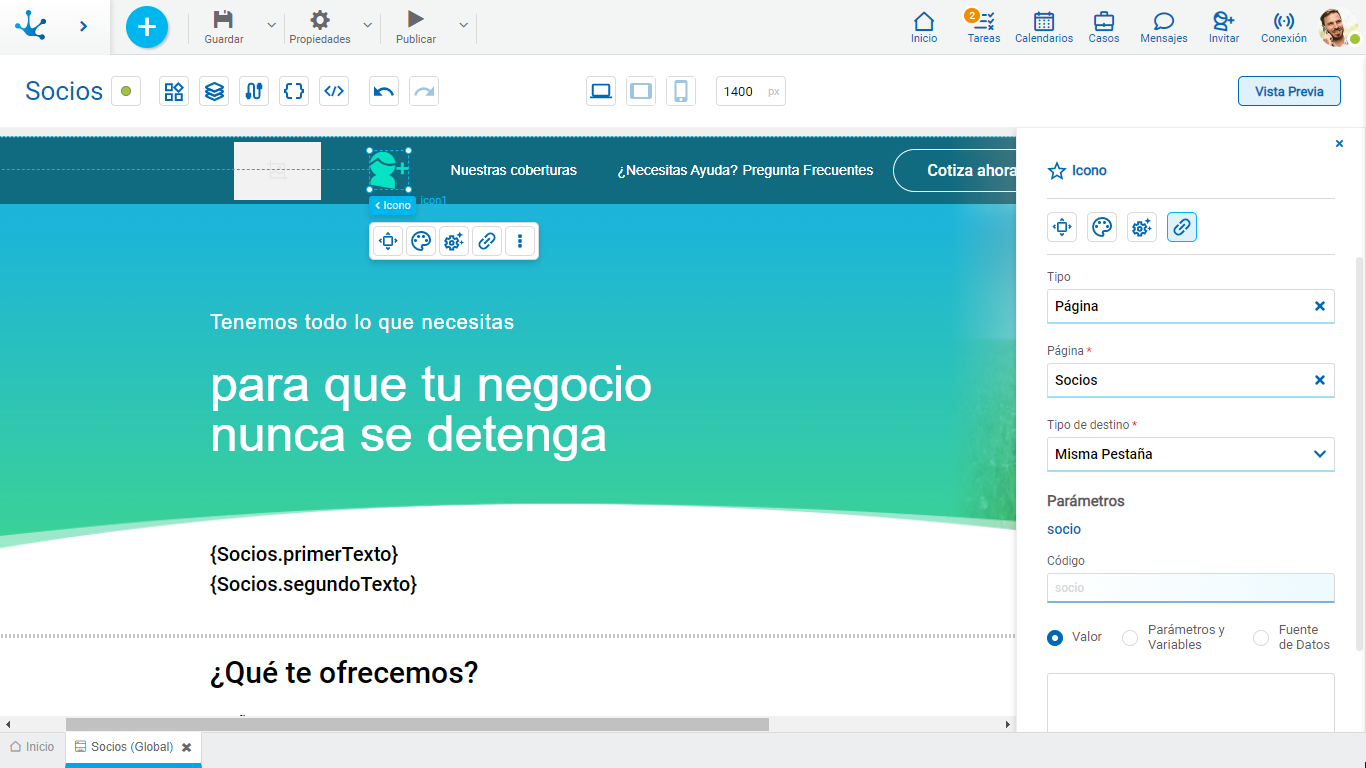Click the Código input field

pos(1190,588)
